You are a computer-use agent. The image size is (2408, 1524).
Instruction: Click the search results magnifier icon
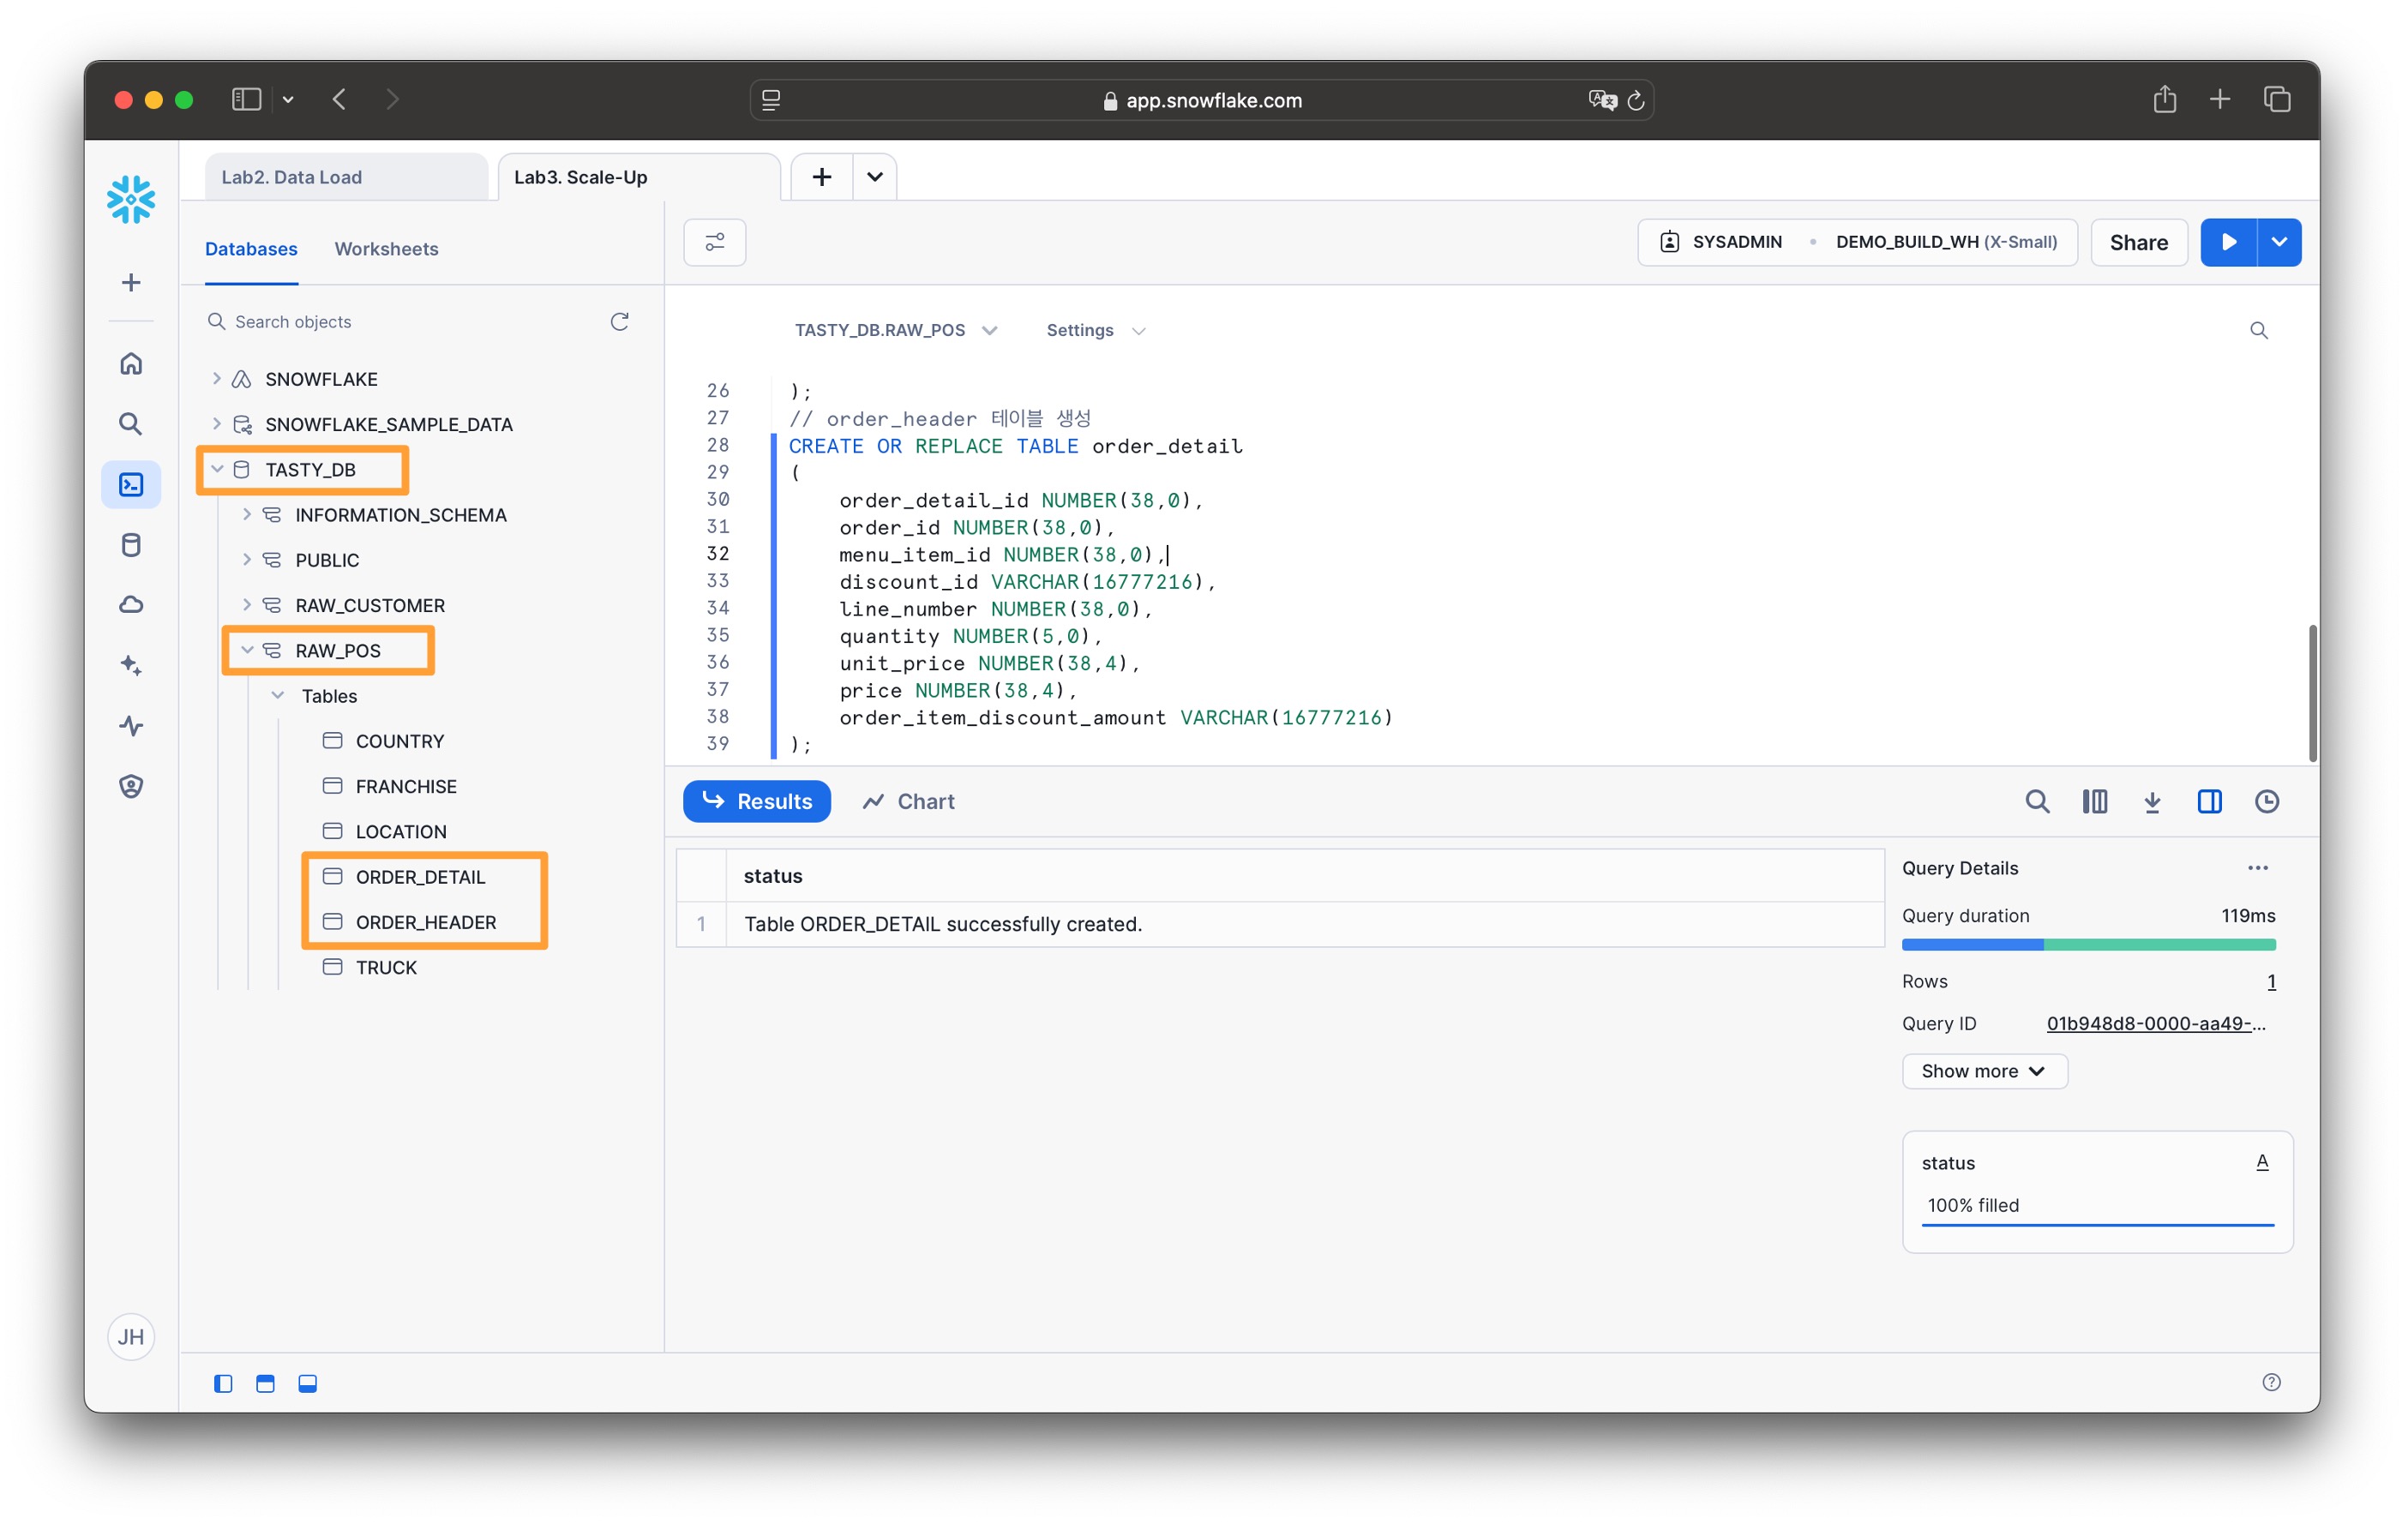click(2036, 801)
